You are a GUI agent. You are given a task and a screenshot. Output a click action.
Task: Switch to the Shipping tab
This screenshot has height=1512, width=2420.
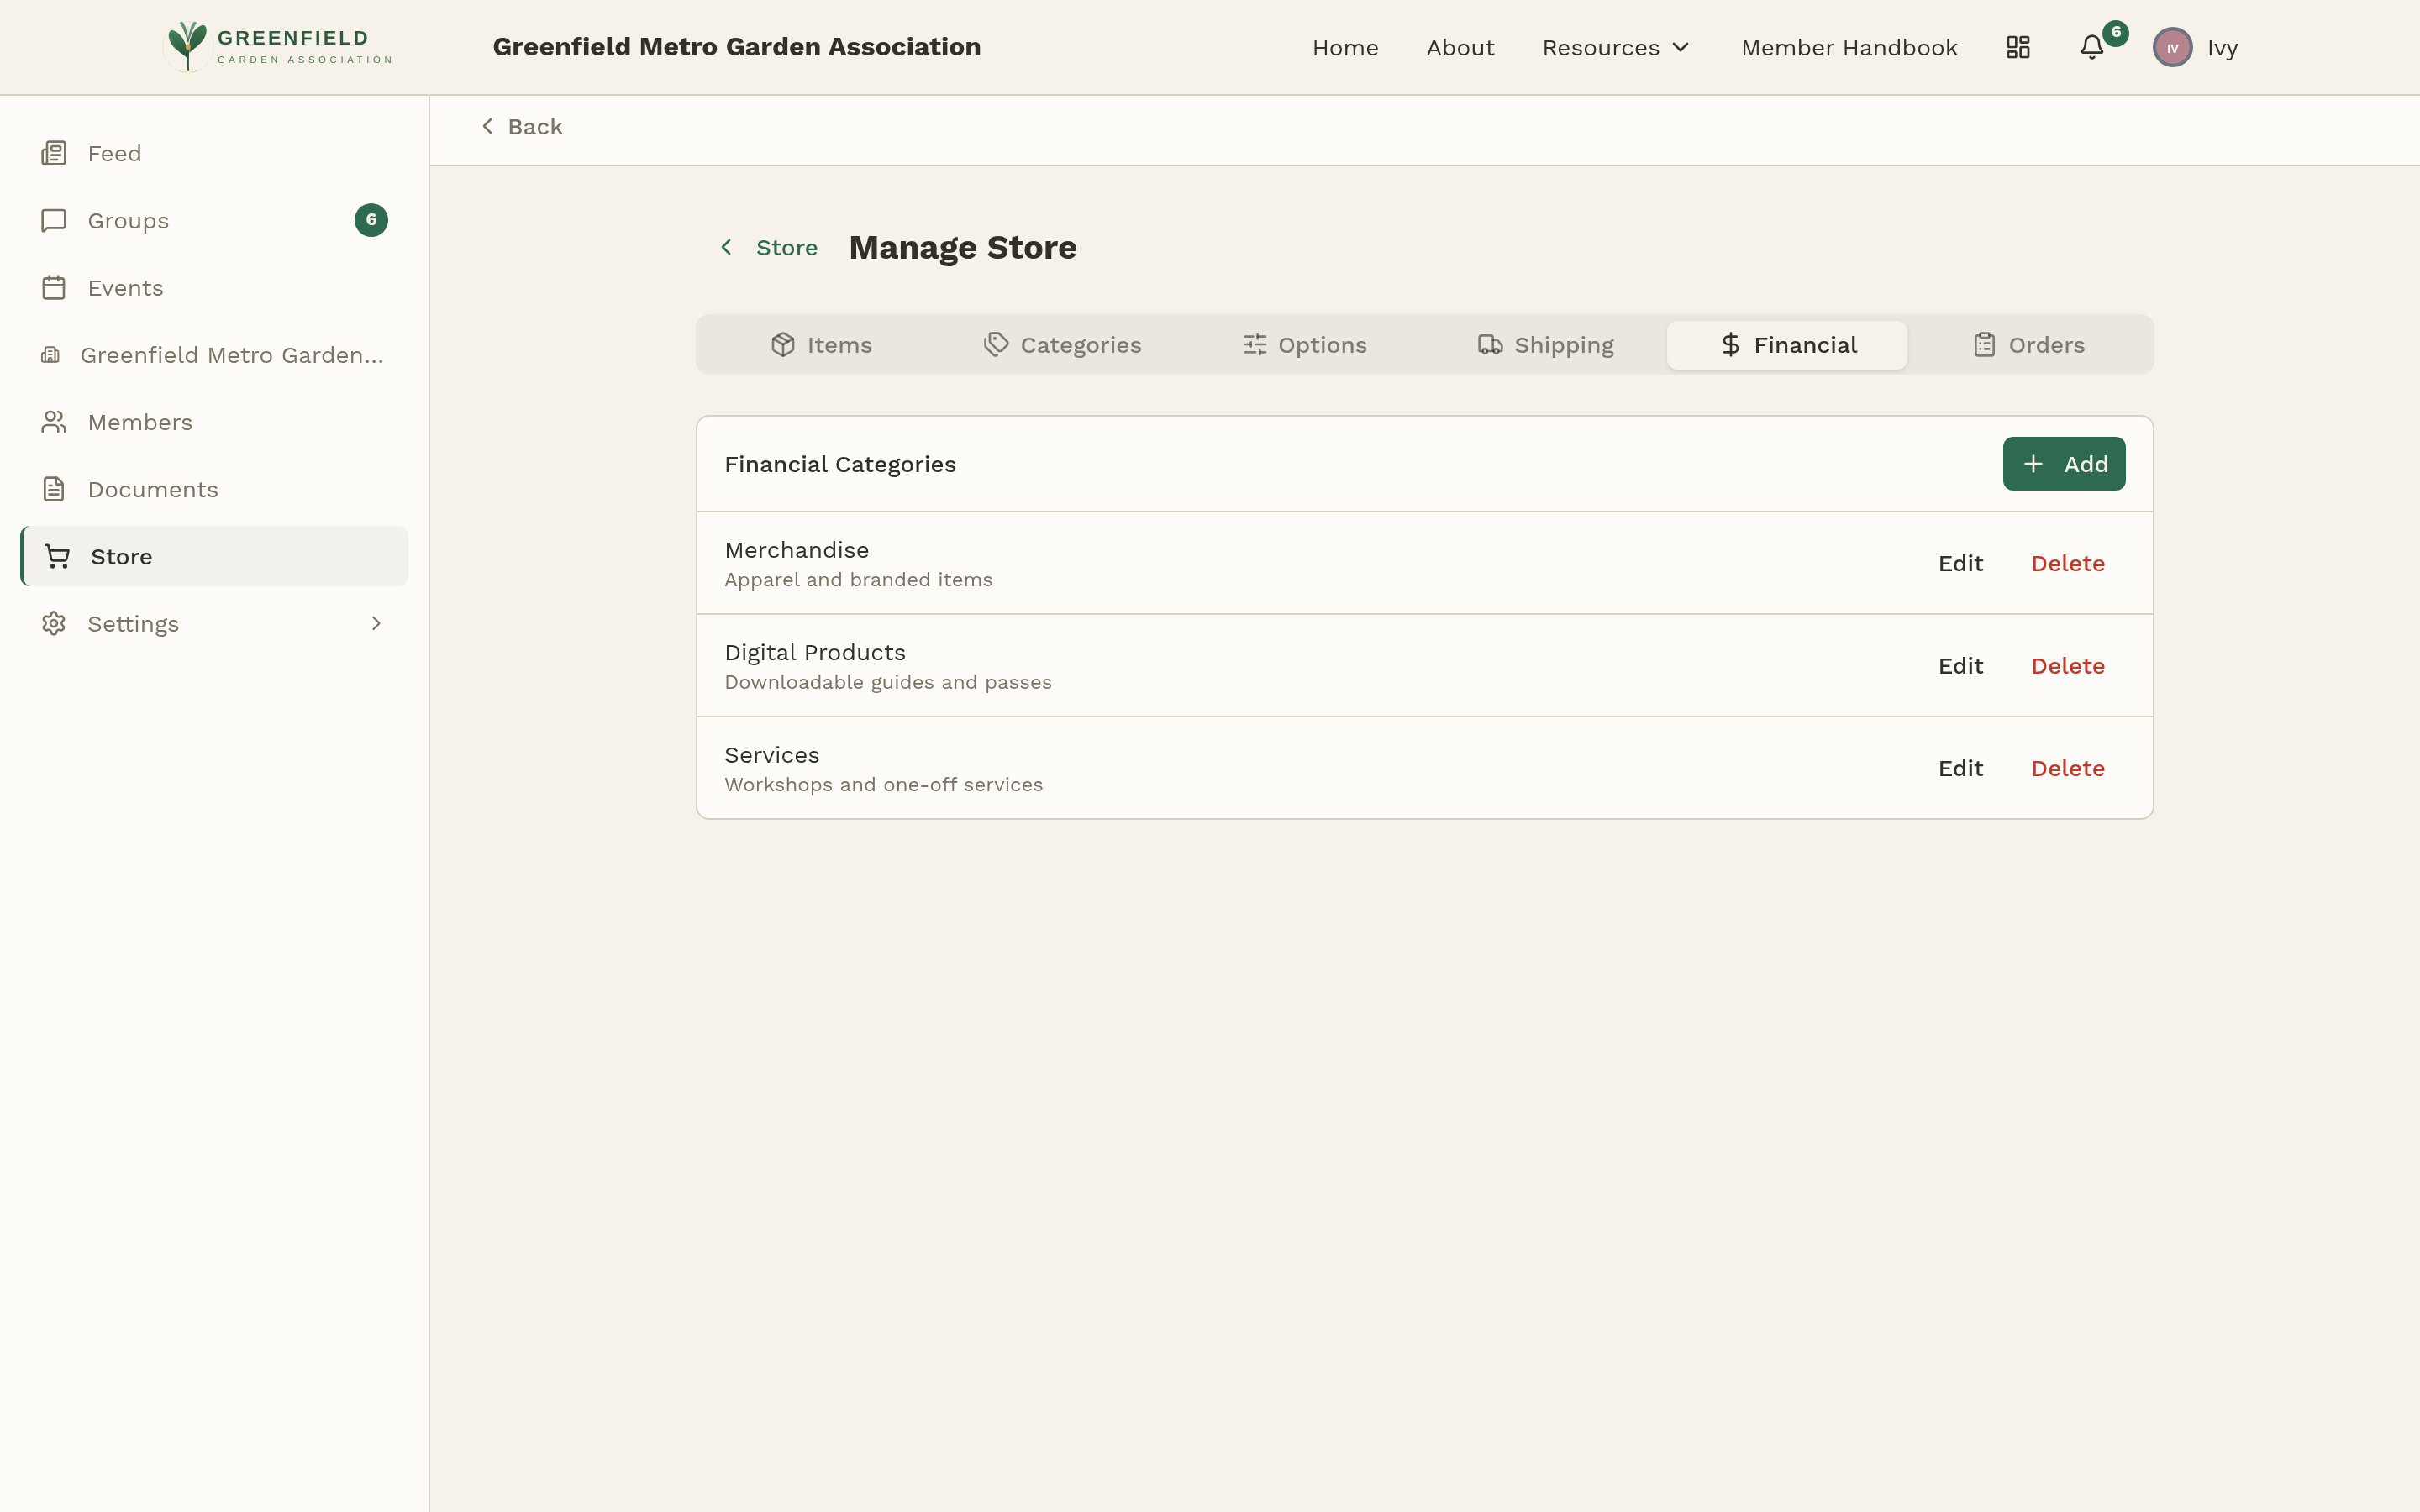click(1546, 344)
